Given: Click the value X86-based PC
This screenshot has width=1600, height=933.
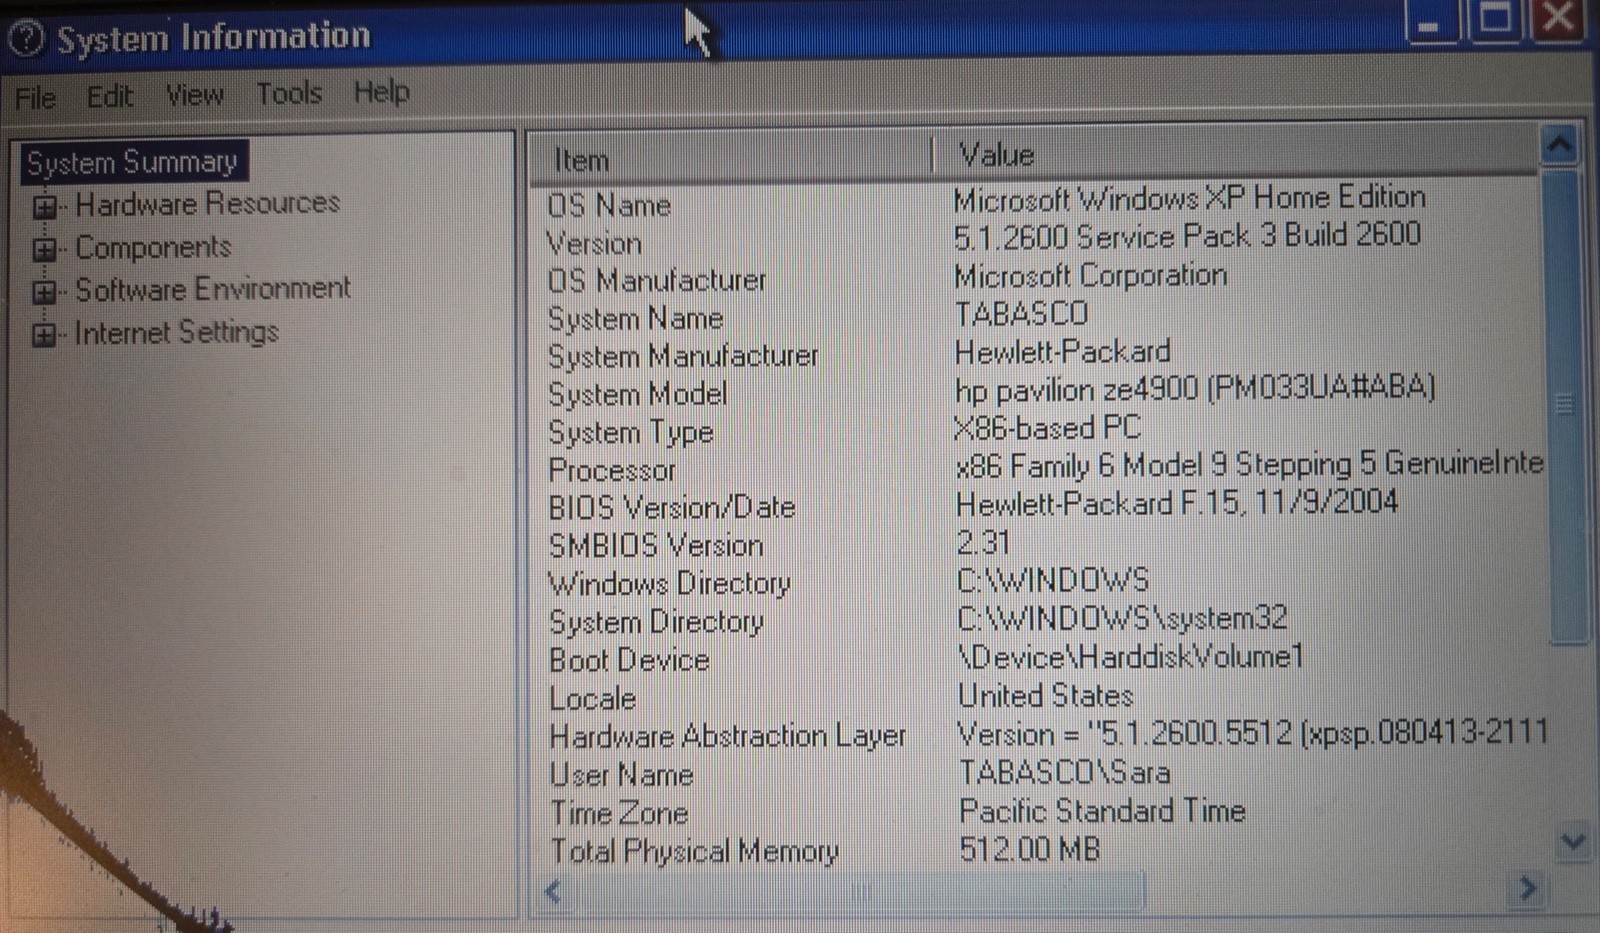Looking at the screenshot, I should [1047, 428].
